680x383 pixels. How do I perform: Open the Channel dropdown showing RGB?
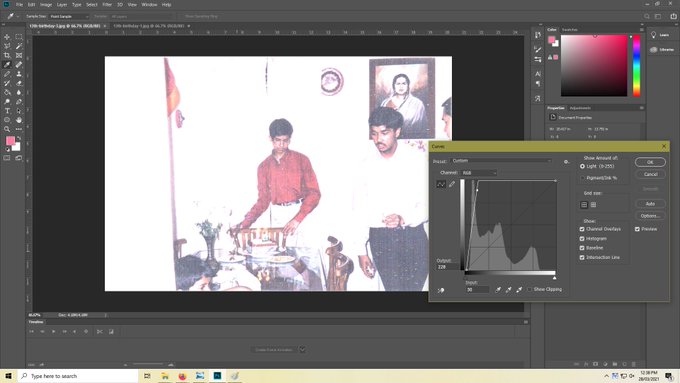tap(479, 173)
